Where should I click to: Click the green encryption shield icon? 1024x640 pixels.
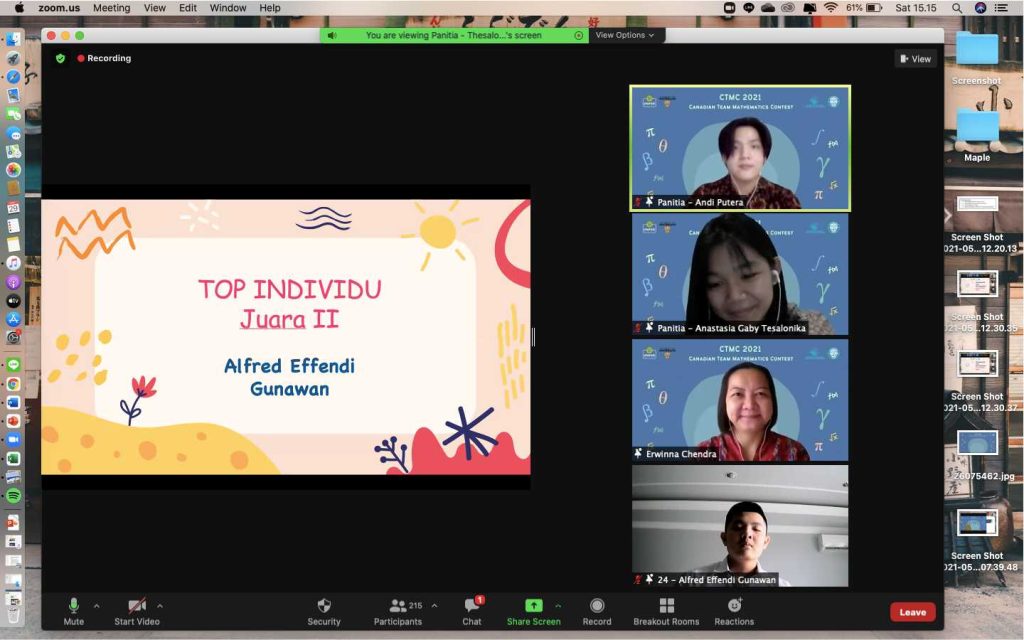(x=60, y=58)
